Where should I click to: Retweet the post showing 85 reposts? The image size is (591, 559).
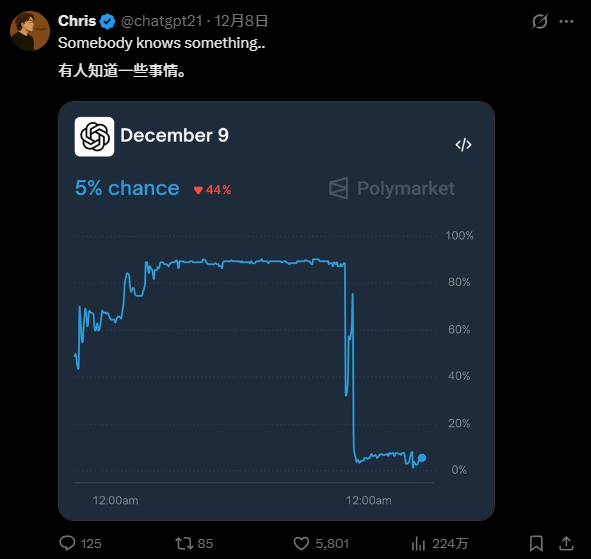click(x=184, y=544)
